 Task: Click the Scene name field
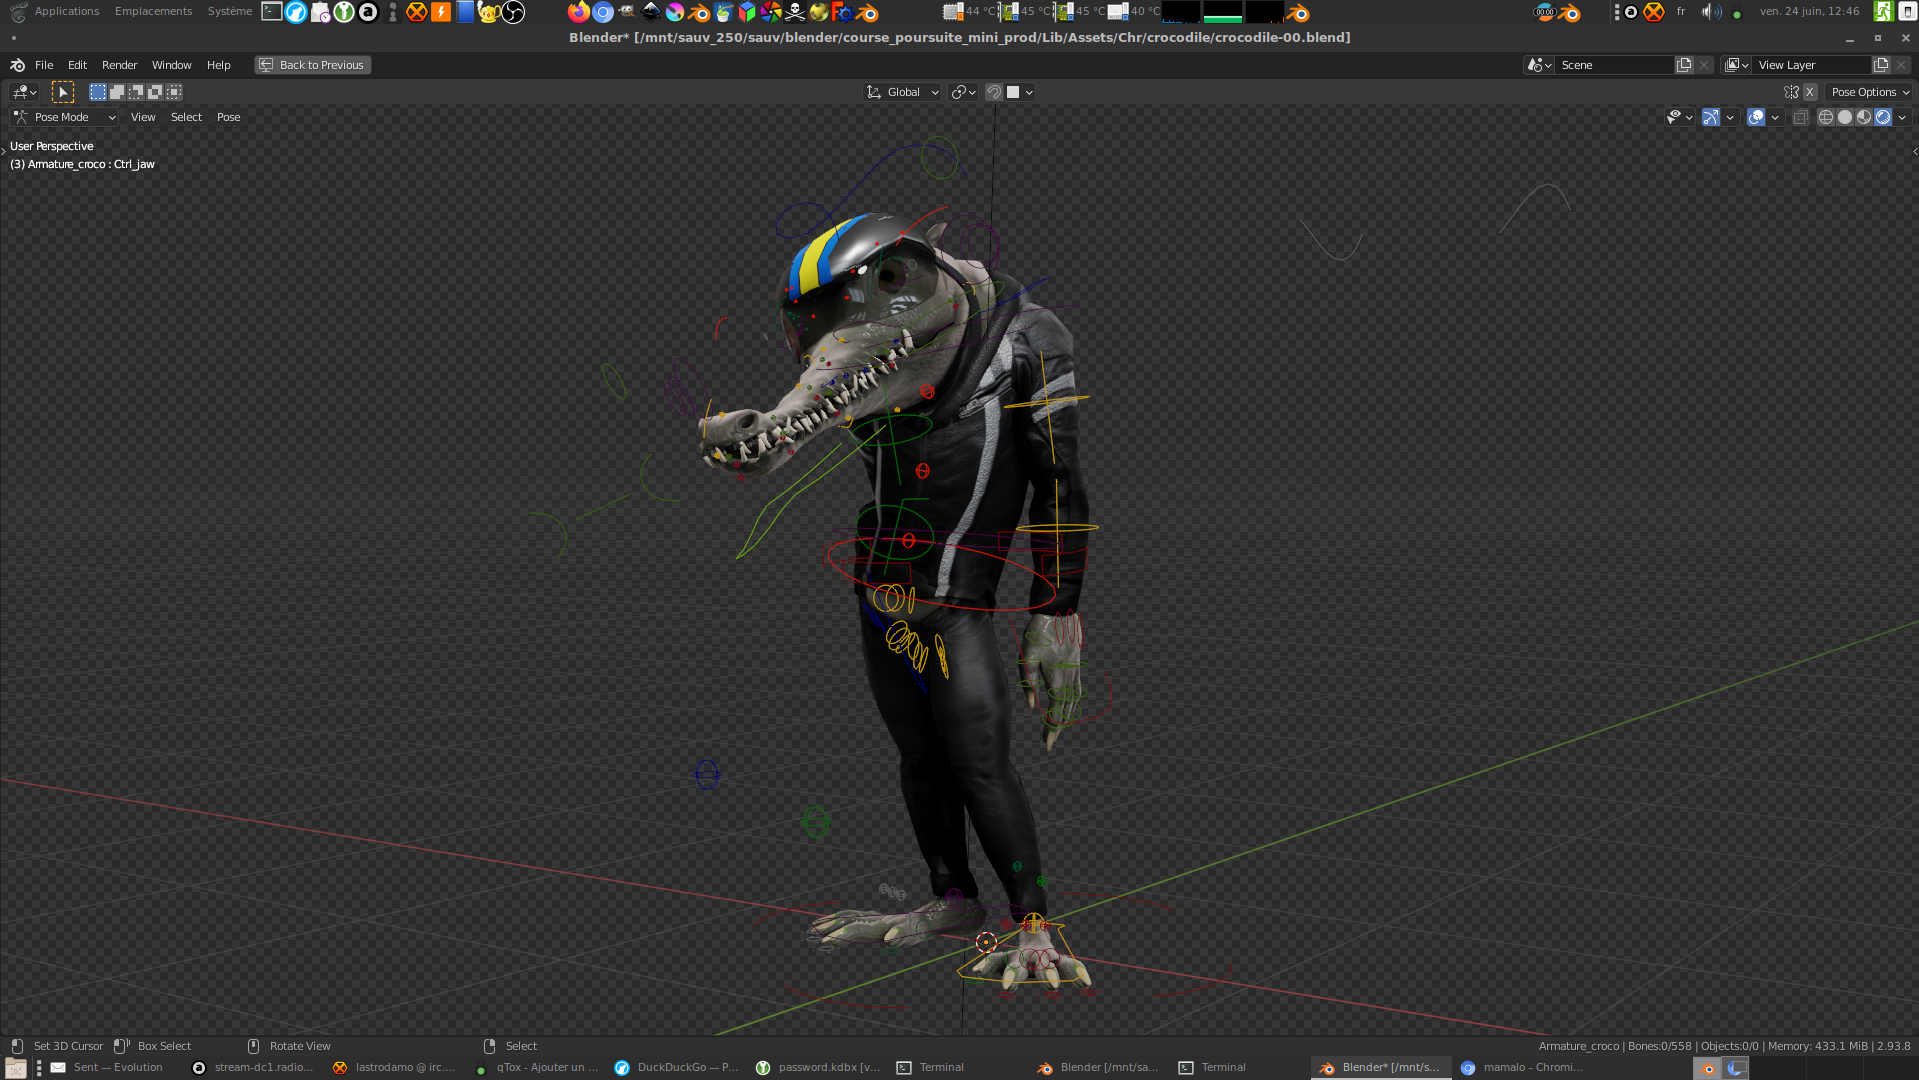click(1614, 65)
